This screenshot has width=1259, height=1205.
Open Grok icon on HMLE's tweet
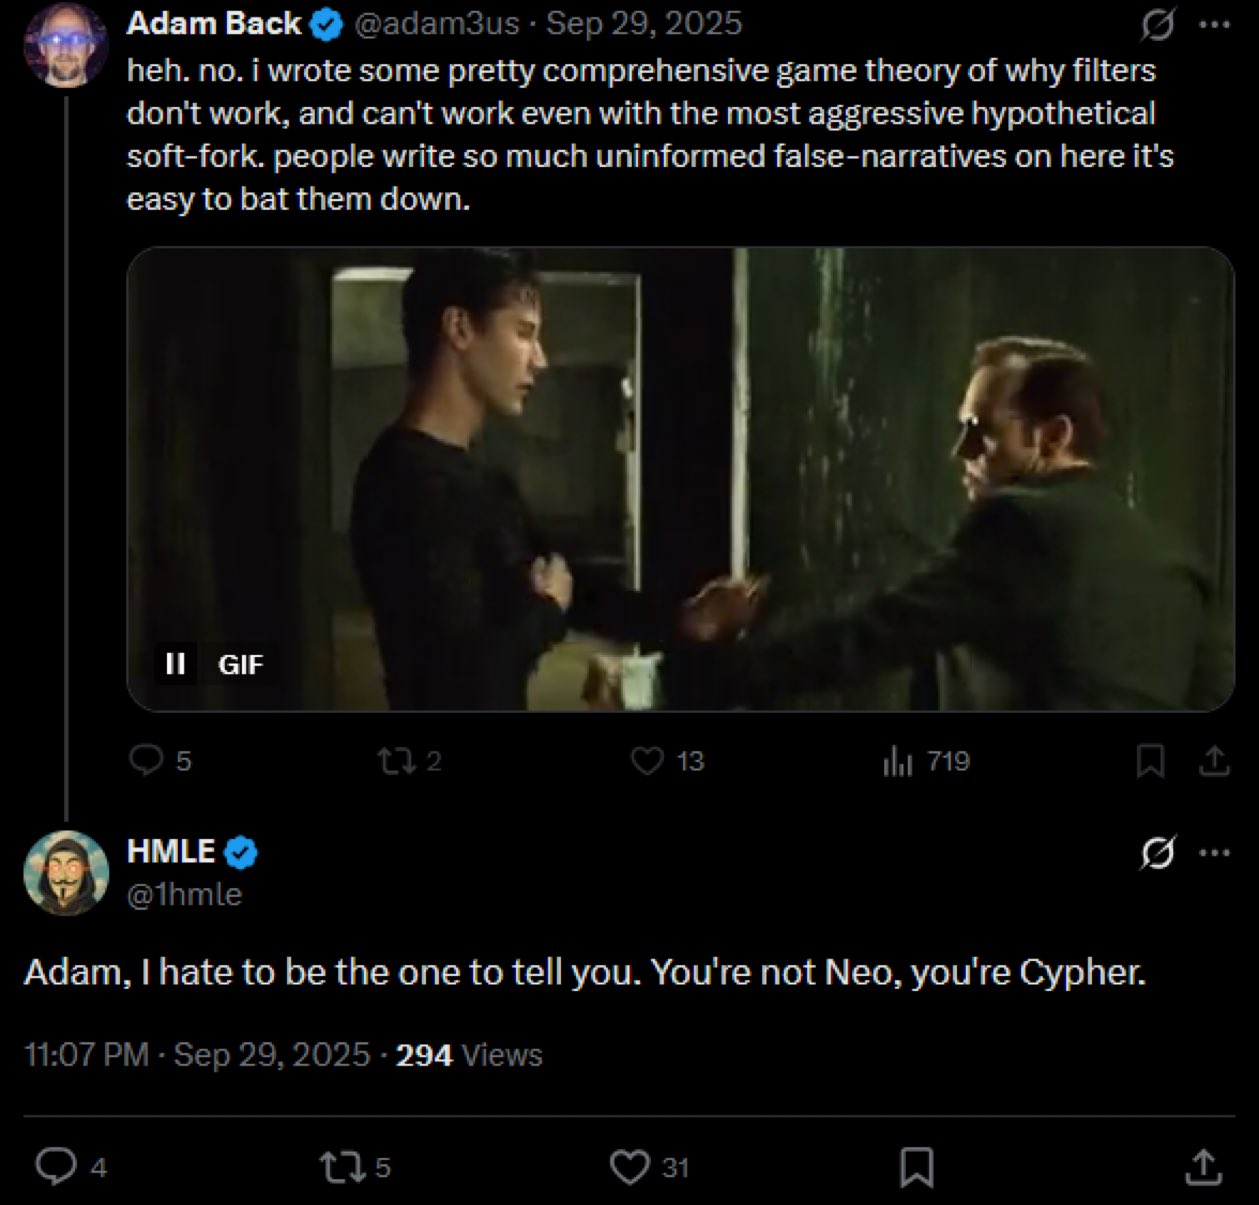click(x=1157, y=853)
